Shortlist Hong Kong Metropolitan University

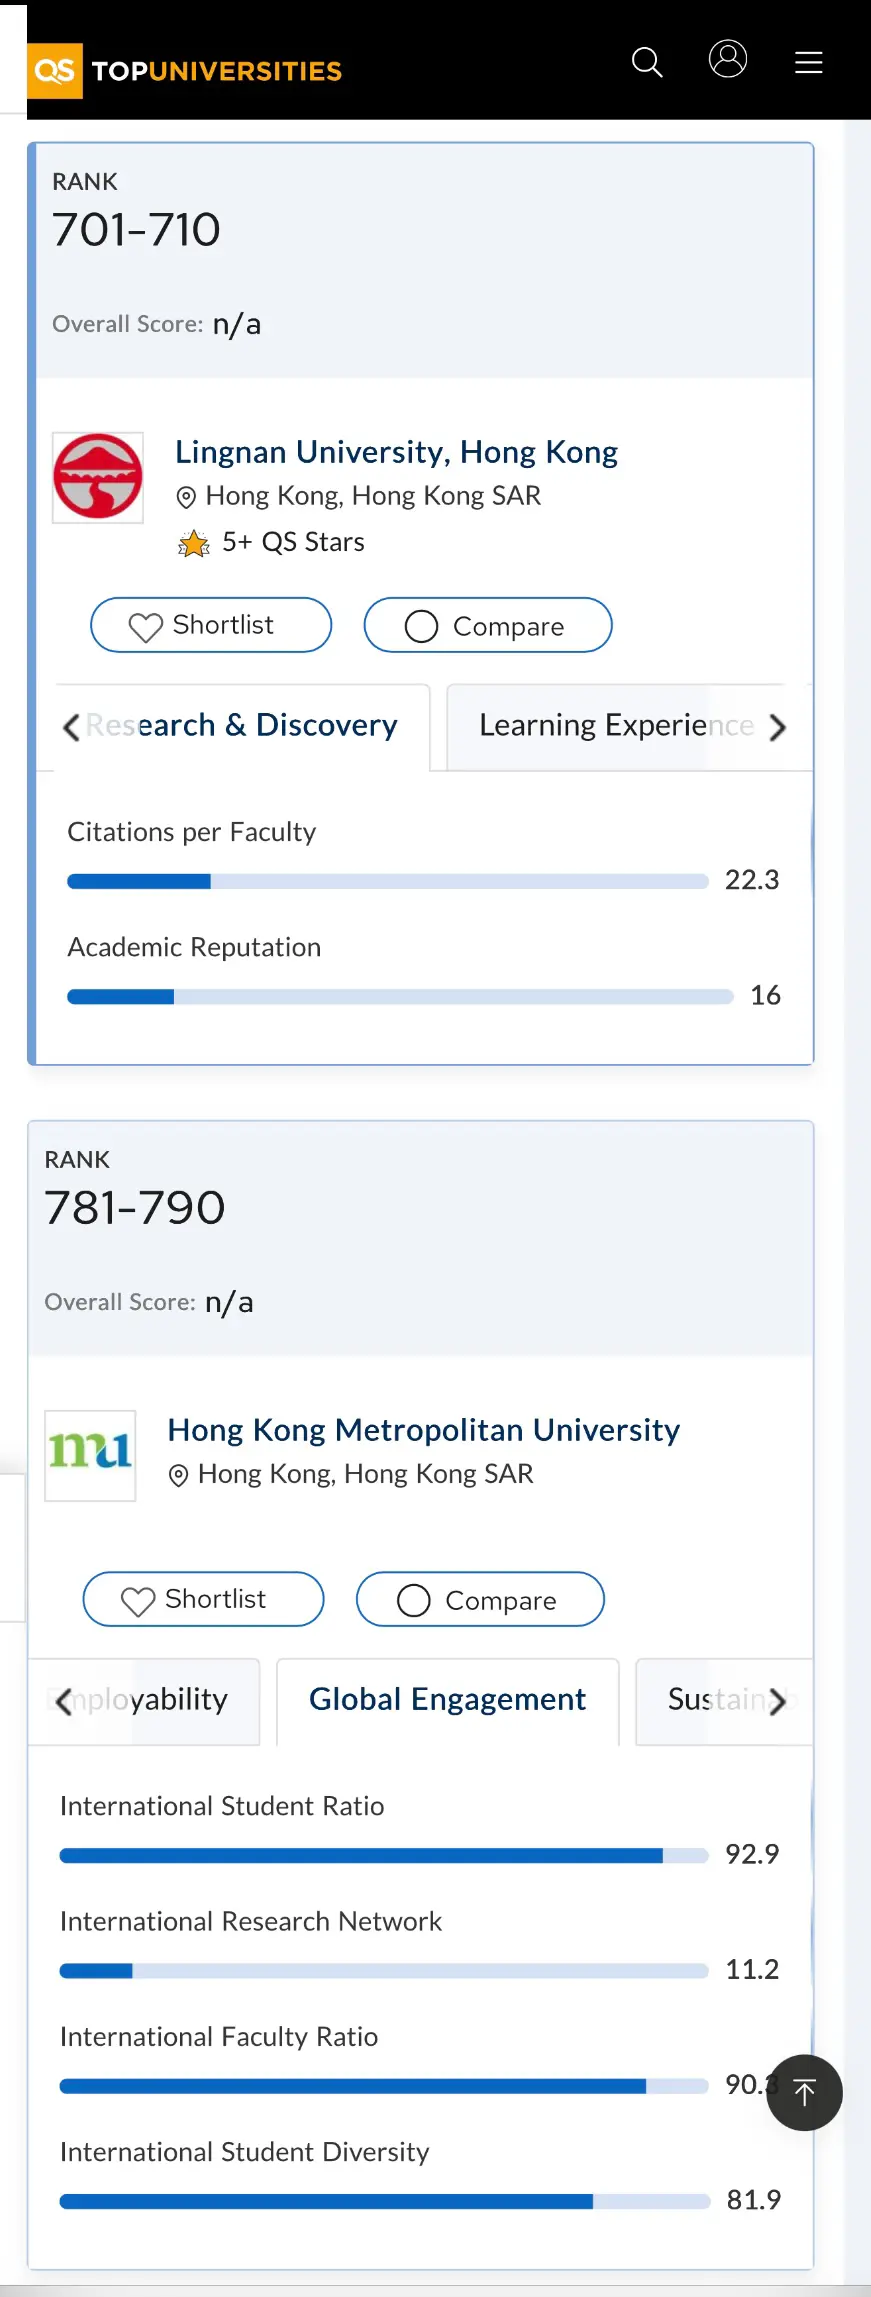point(203,1599)
